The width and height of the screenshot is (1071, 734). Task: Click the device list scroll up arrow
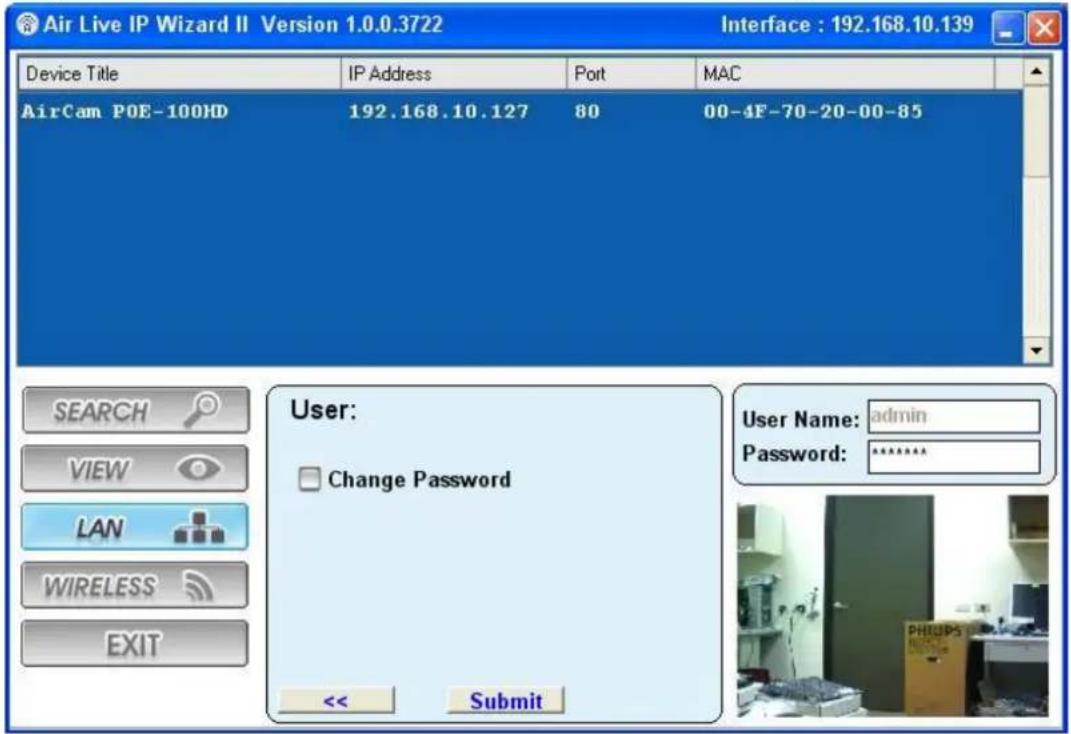pyautogui.click(x=1036, y=72)
